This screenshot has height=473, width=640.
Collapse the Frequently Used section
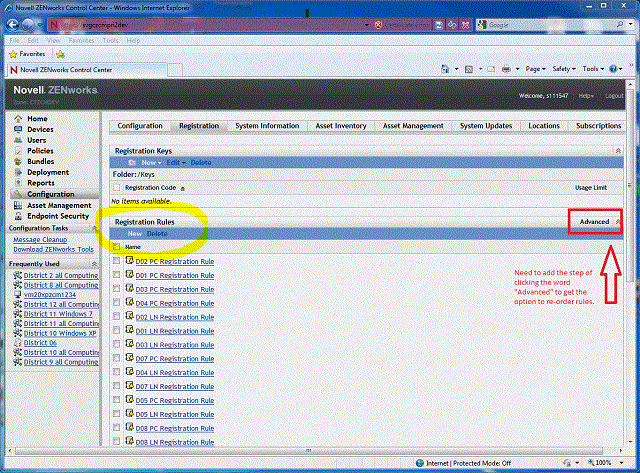(x=94, y=264)
